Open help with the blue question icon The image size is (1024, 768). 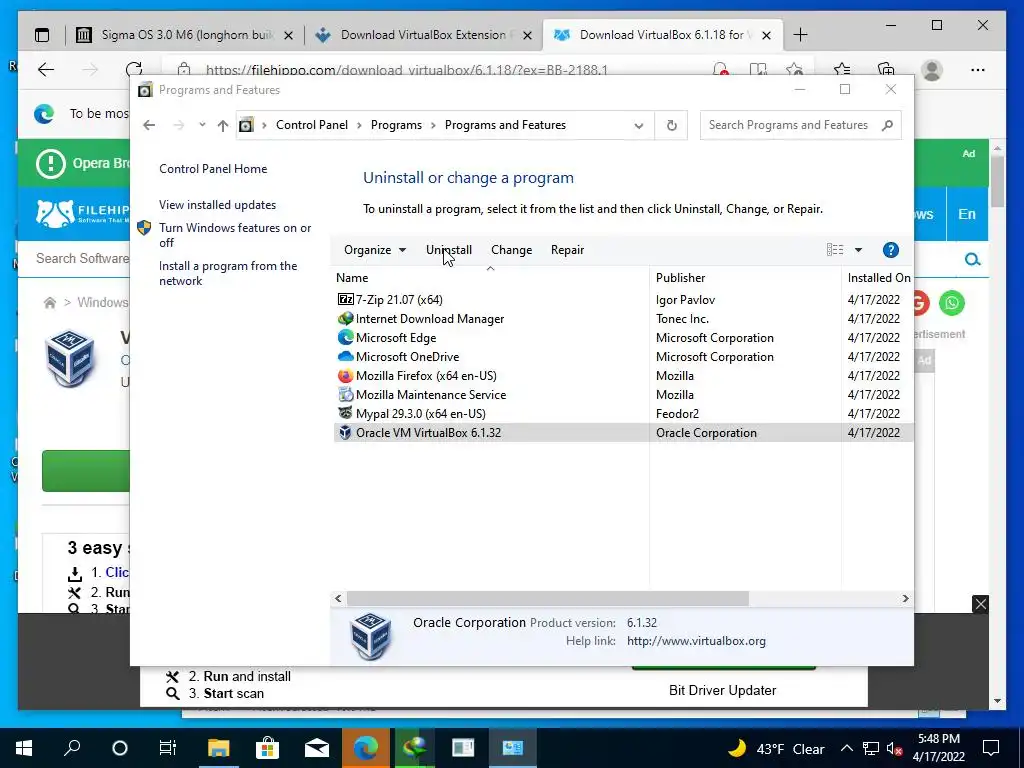[x=890, y=249]
